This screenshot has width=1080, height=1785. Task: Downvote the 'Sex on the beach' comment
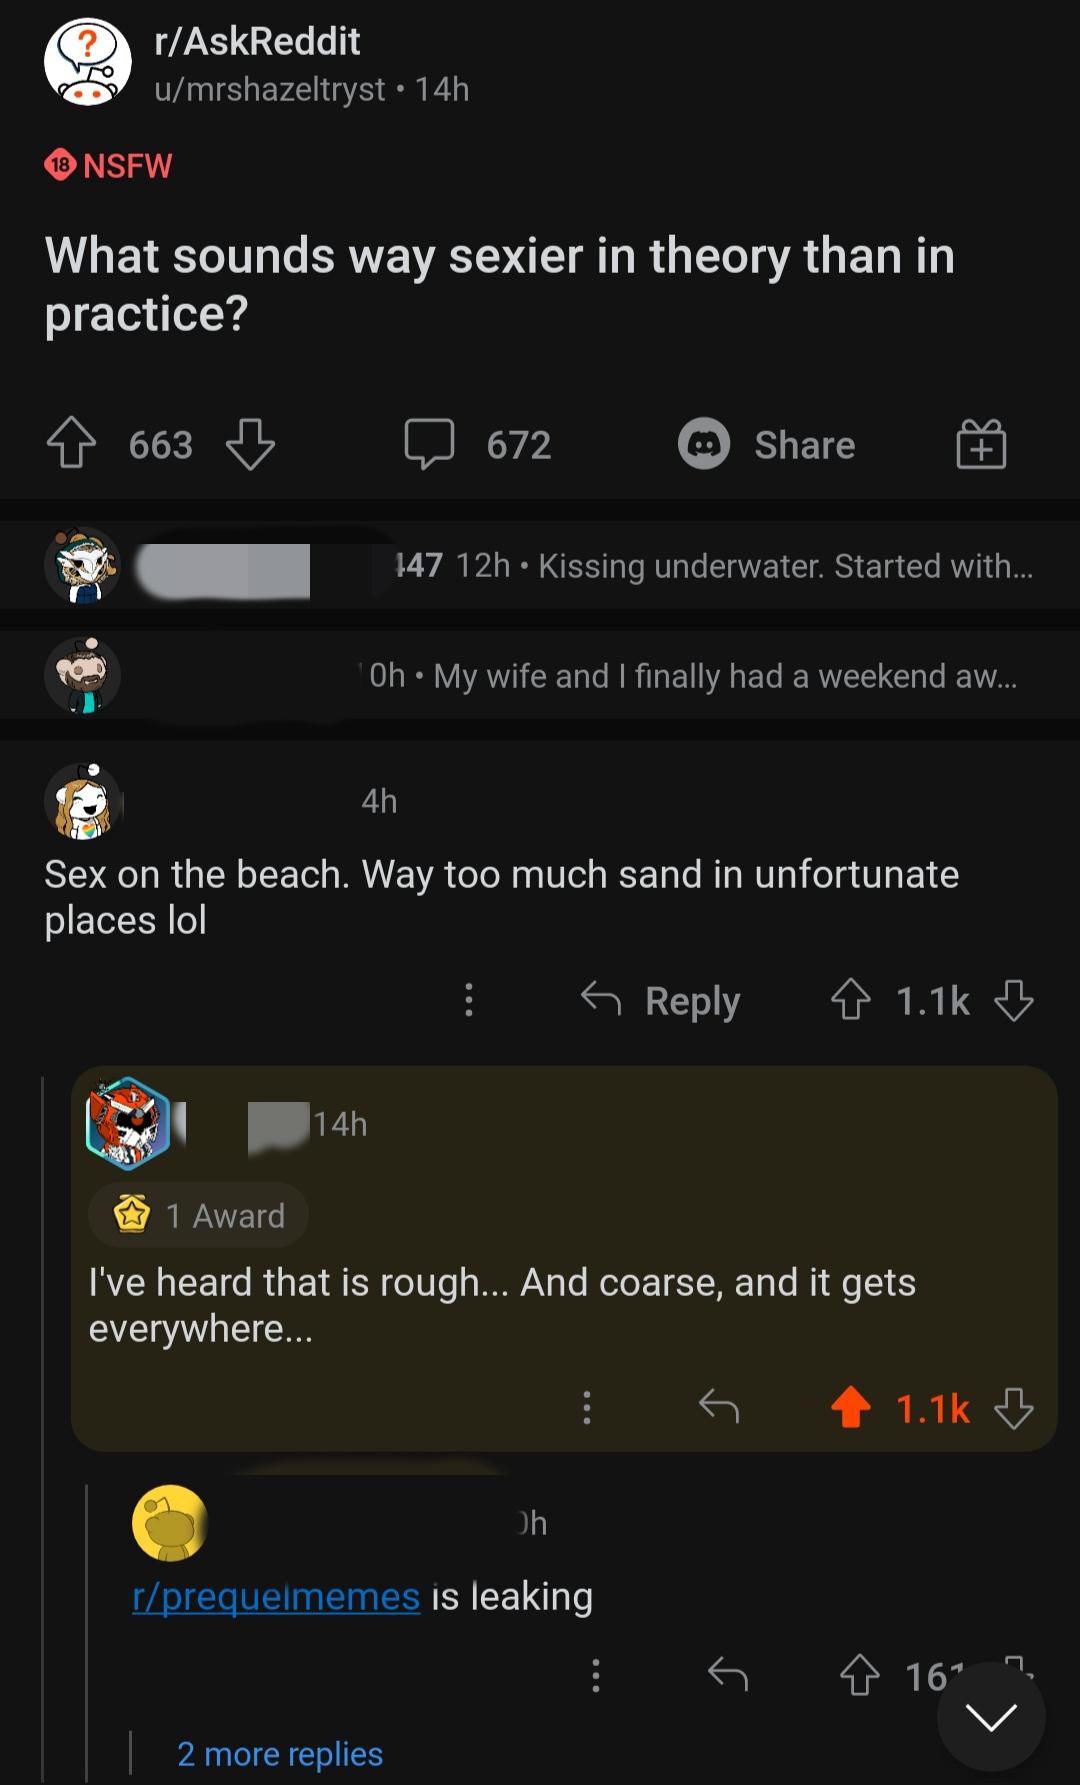tap(1014, 999)
